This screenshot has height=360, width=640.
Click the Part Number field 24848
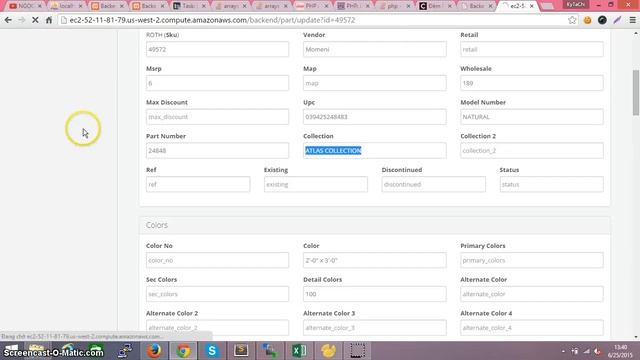tap(217, 151)
